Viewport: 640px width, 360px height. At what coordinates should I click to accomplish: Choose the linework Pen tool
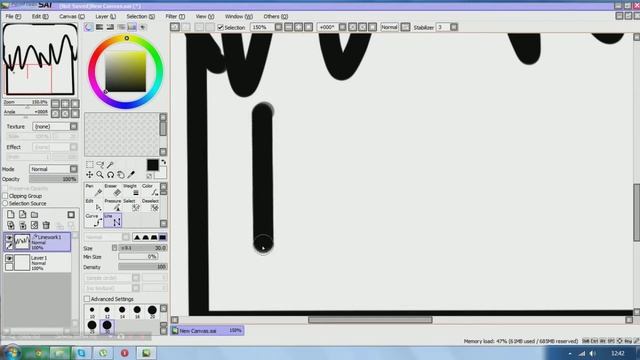(94, 190)
